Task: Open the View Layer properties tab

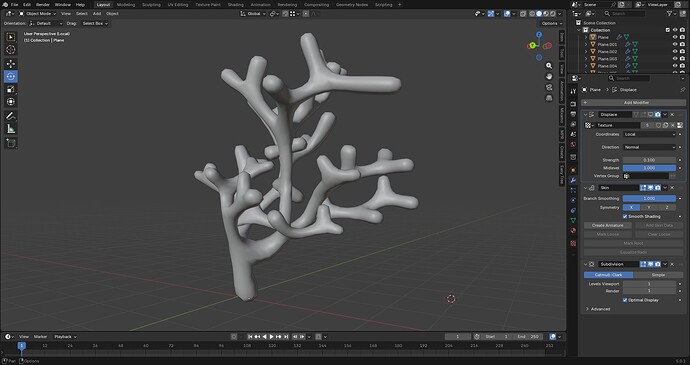Action: [573, 124]
